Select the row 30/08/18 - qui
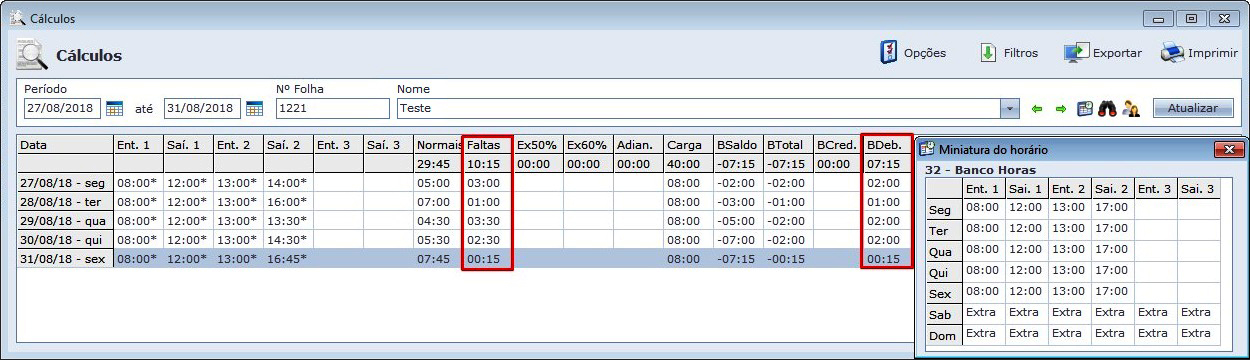The image size is (1250, 360). tap(465, 240)
